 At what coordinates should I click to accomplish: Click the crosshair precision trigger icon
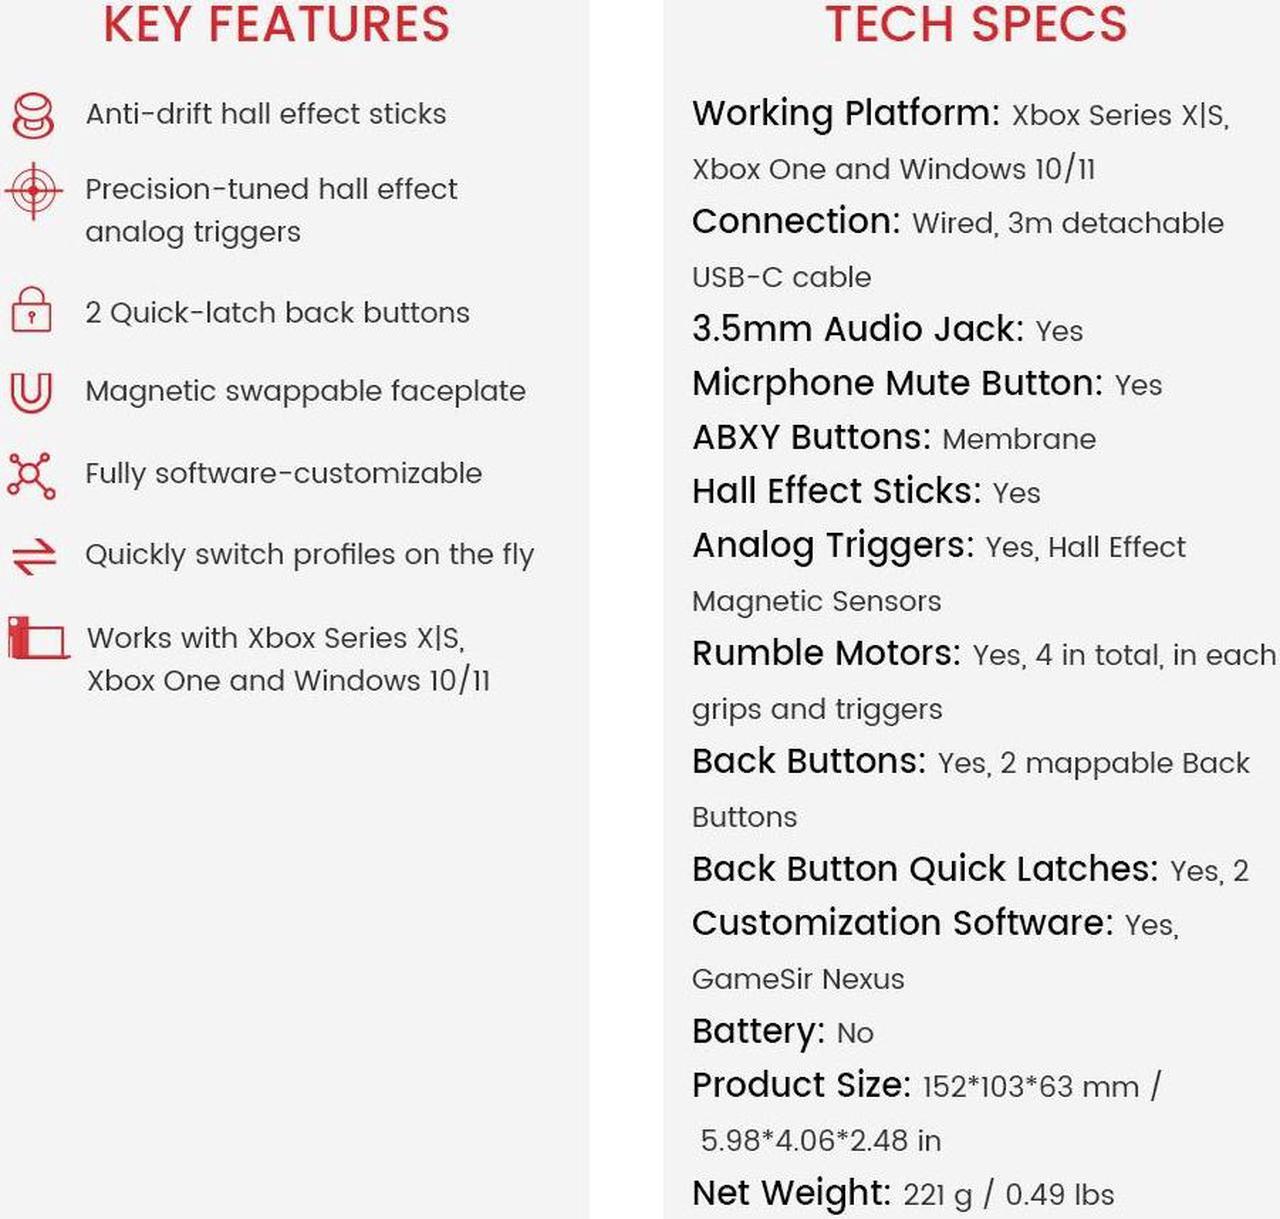point(34,190)
